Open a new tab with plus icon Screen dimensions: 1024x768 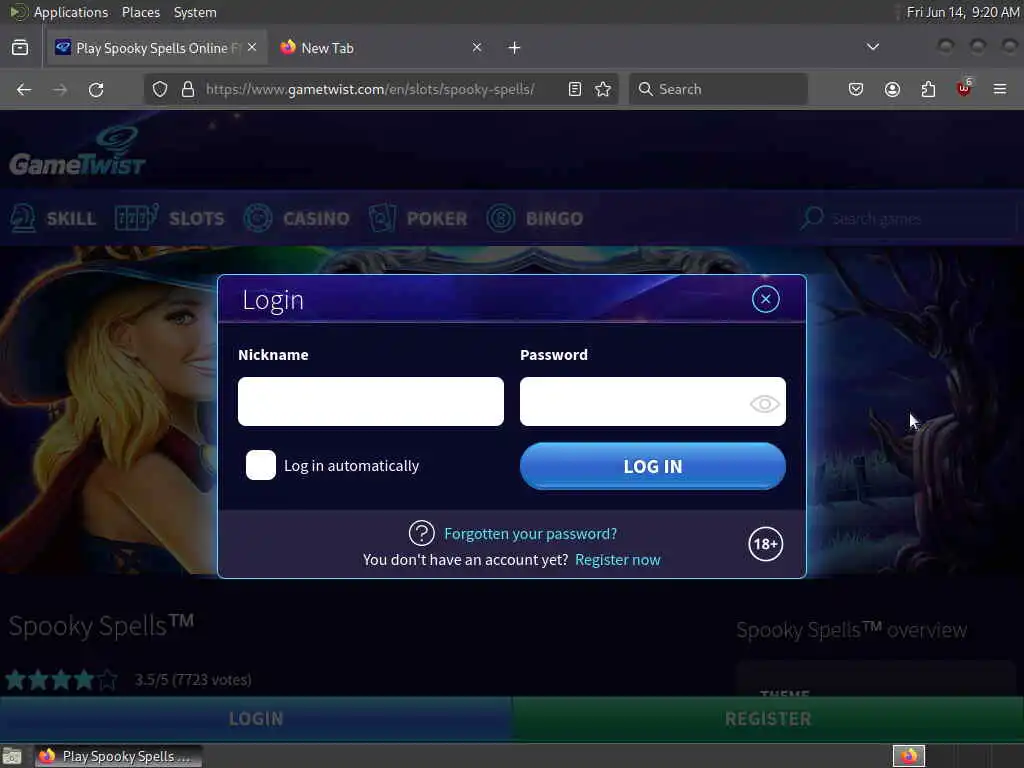(x=515, y=48)
